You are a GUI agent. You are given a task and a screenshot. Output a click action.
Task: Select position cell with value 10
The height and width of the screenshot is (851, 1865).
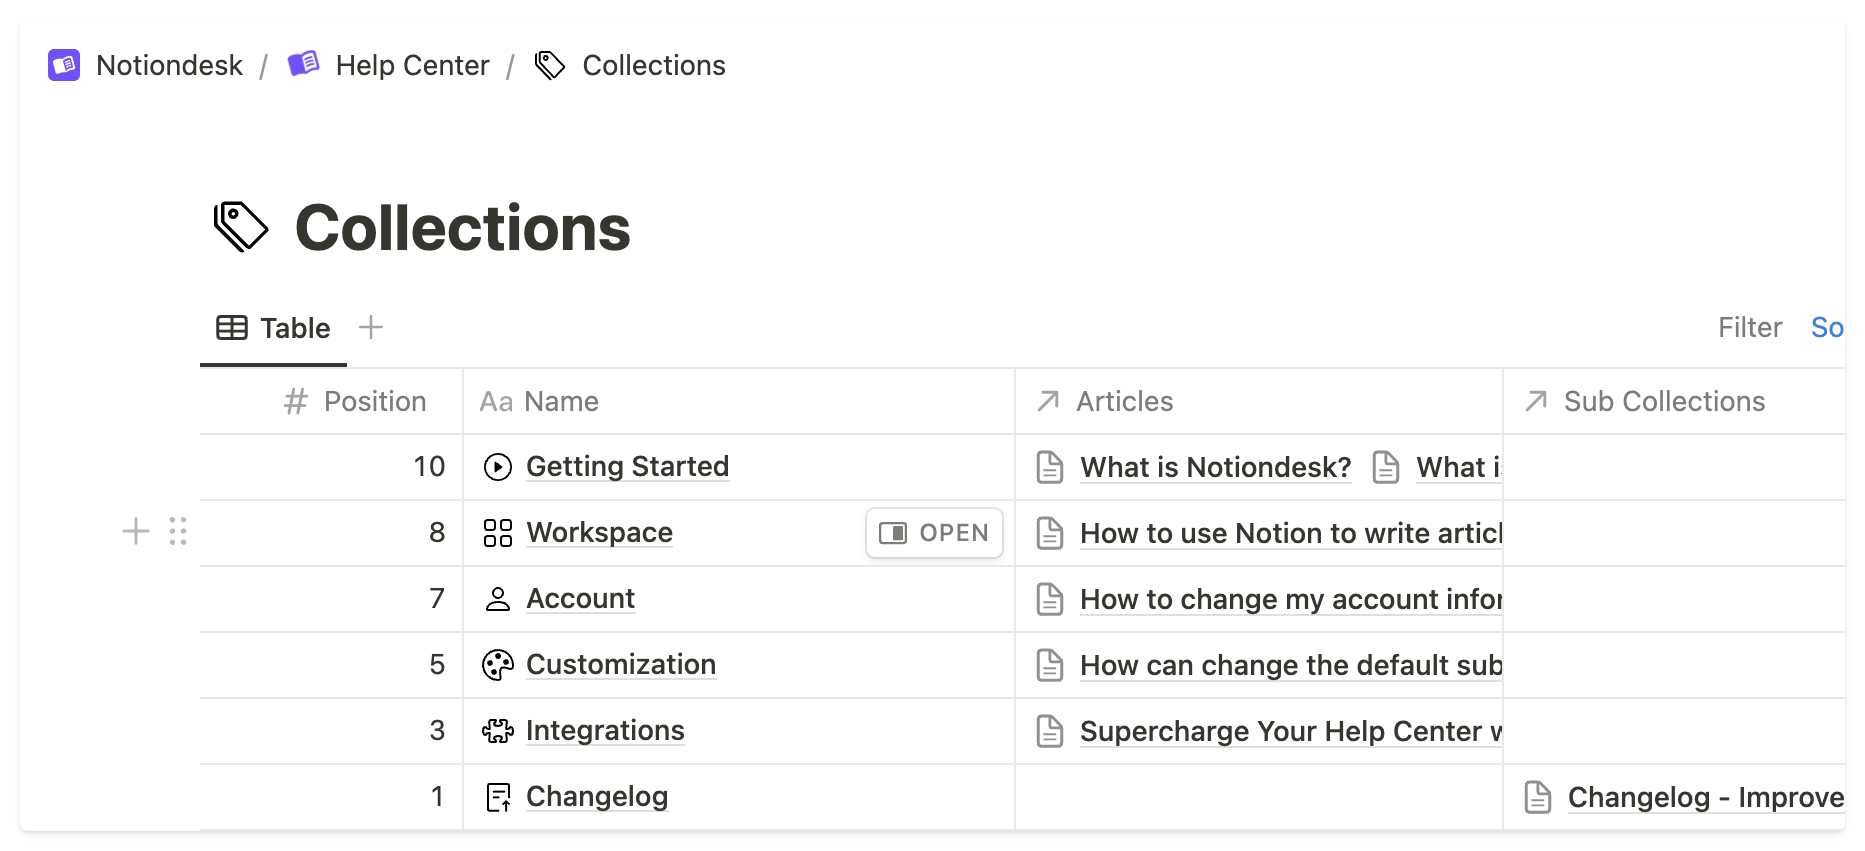point(331,467)
